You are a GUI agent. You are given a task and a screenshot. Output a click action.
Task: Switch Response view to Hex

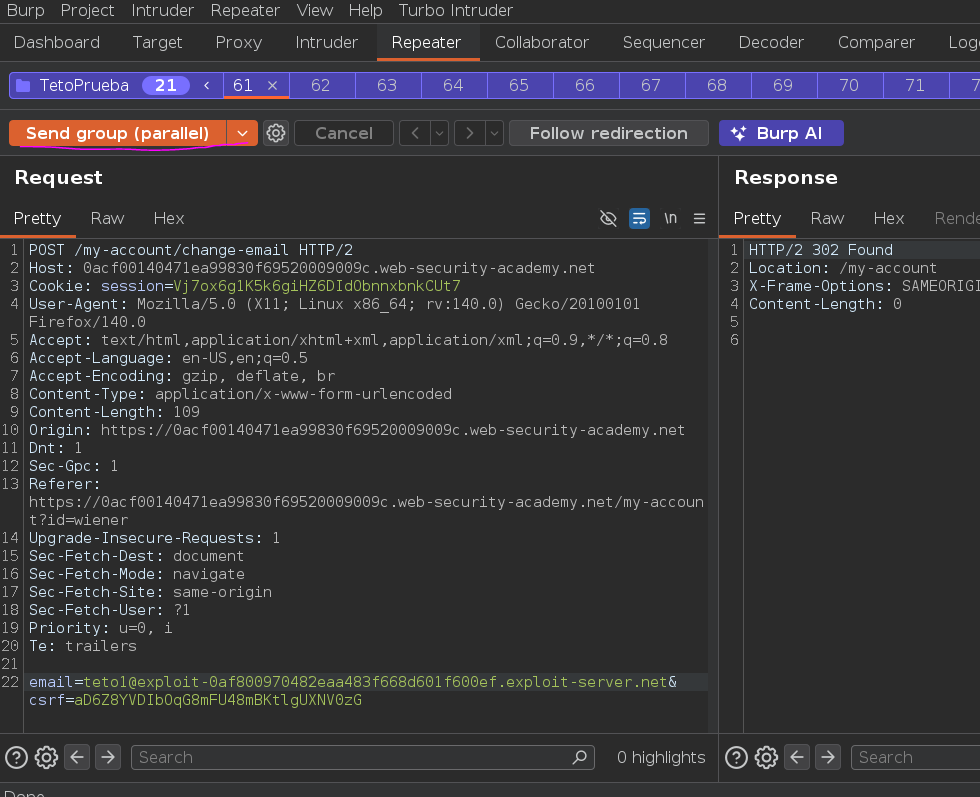[x=889, y=218]
